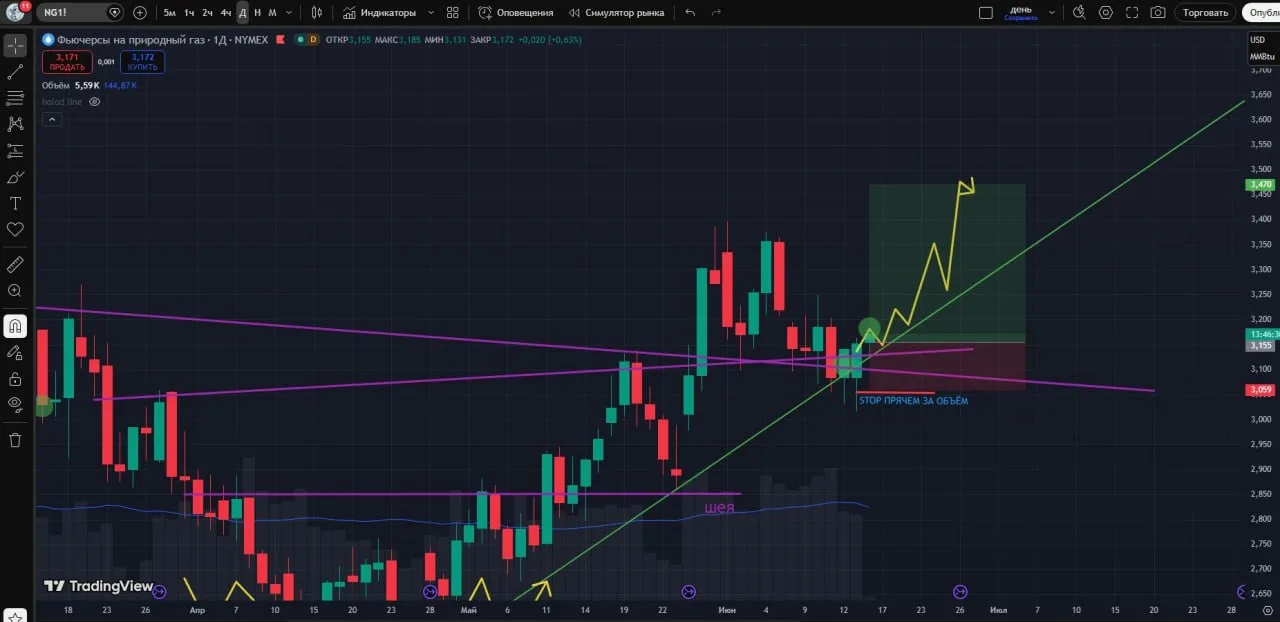Viewport: 1280px width, 622px height.
Task: Open the layout templates grid icon
Action: (453, 13)
